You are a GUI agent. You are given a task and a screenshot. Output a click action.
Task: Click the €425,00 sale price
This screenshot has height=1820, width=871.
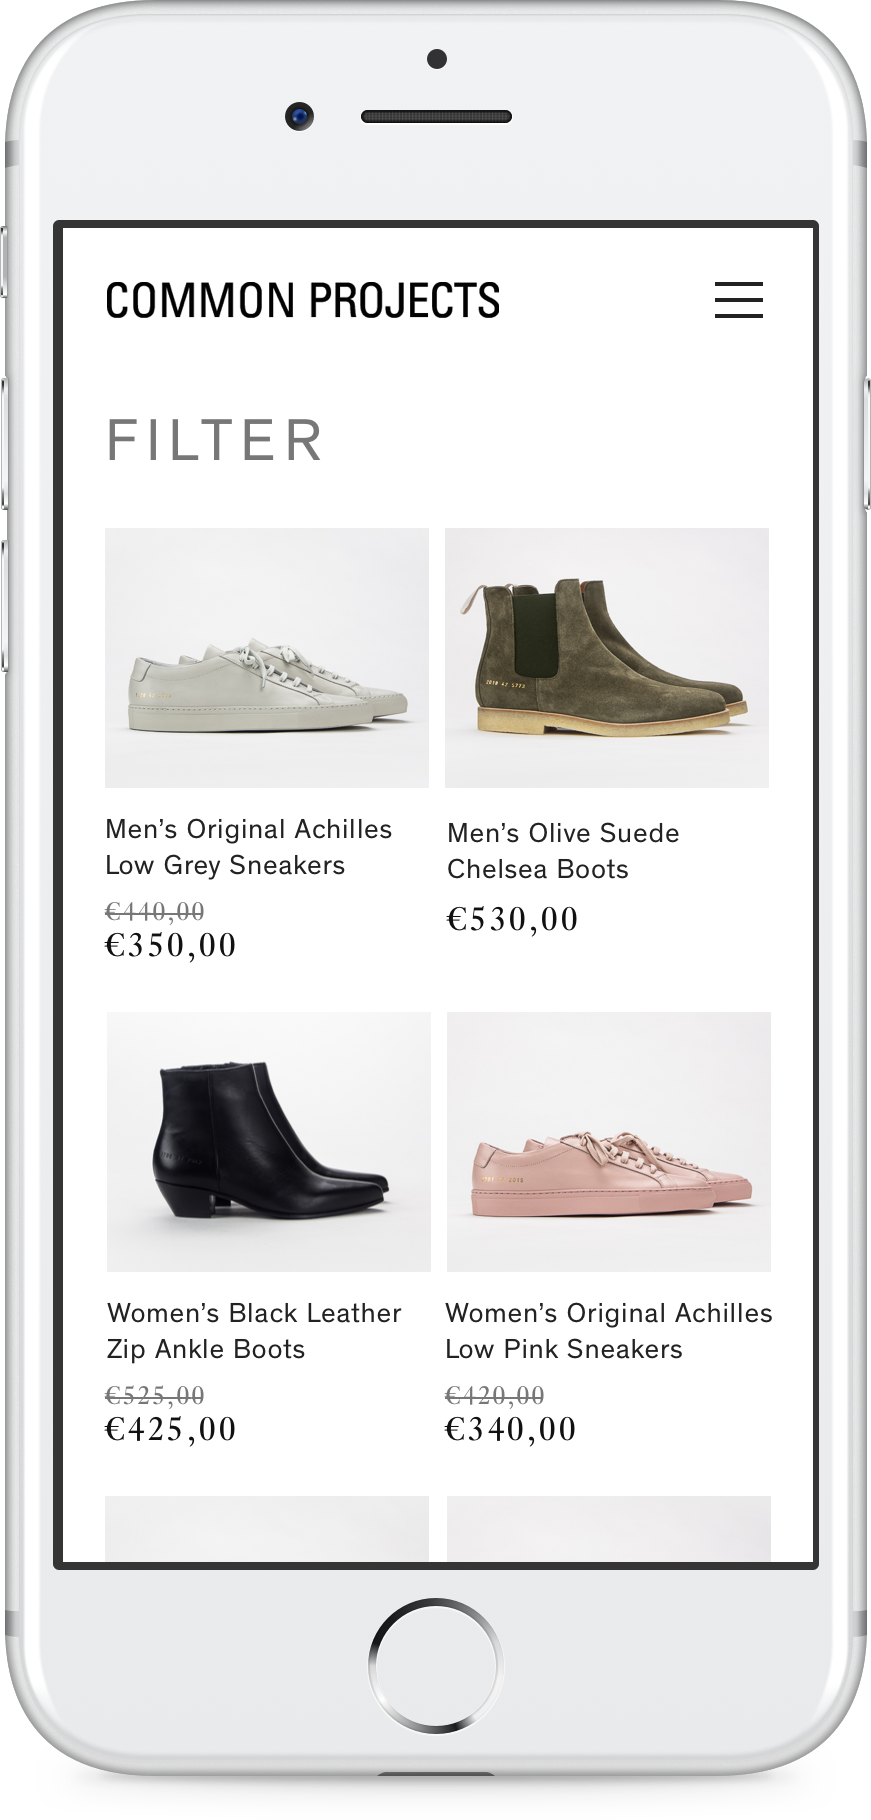[x=171, y=1429]
